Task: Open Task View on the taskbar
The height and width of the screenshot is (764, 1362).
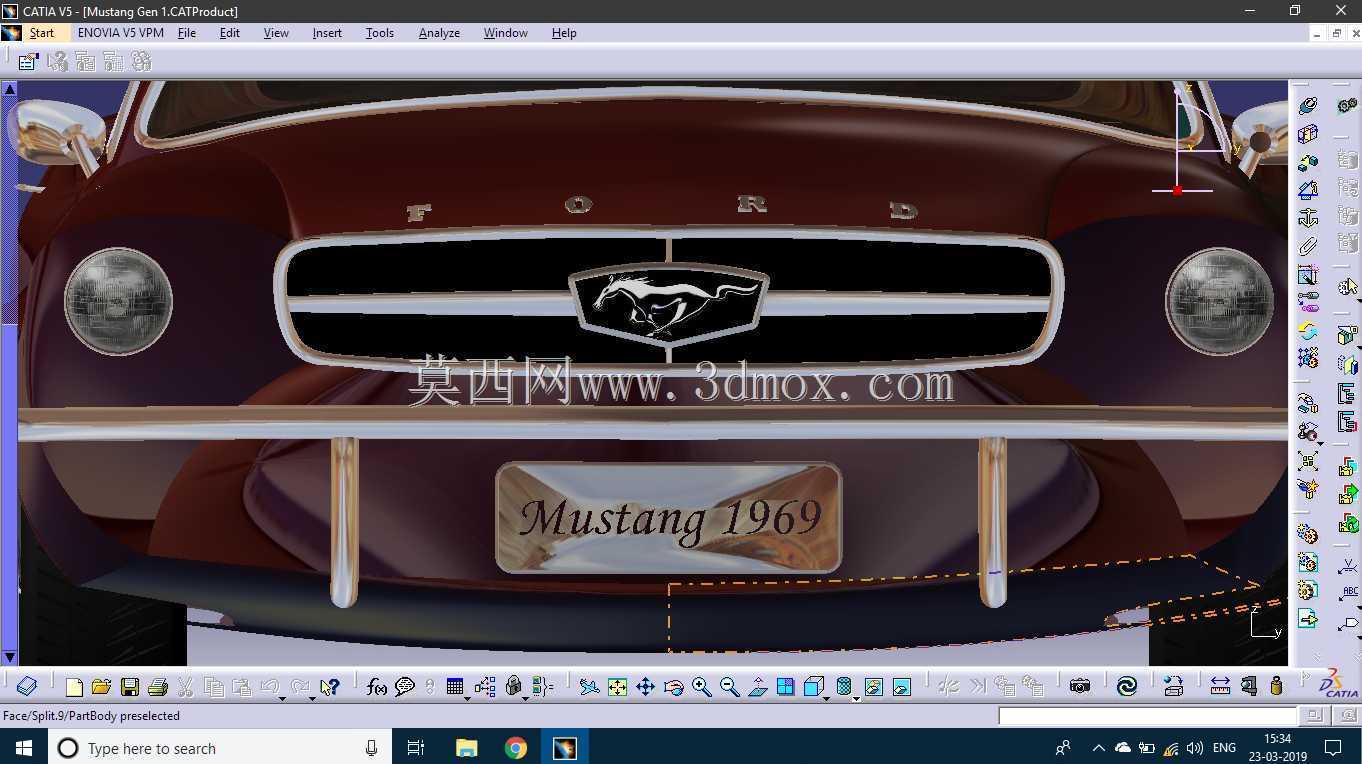Action: 416,748
